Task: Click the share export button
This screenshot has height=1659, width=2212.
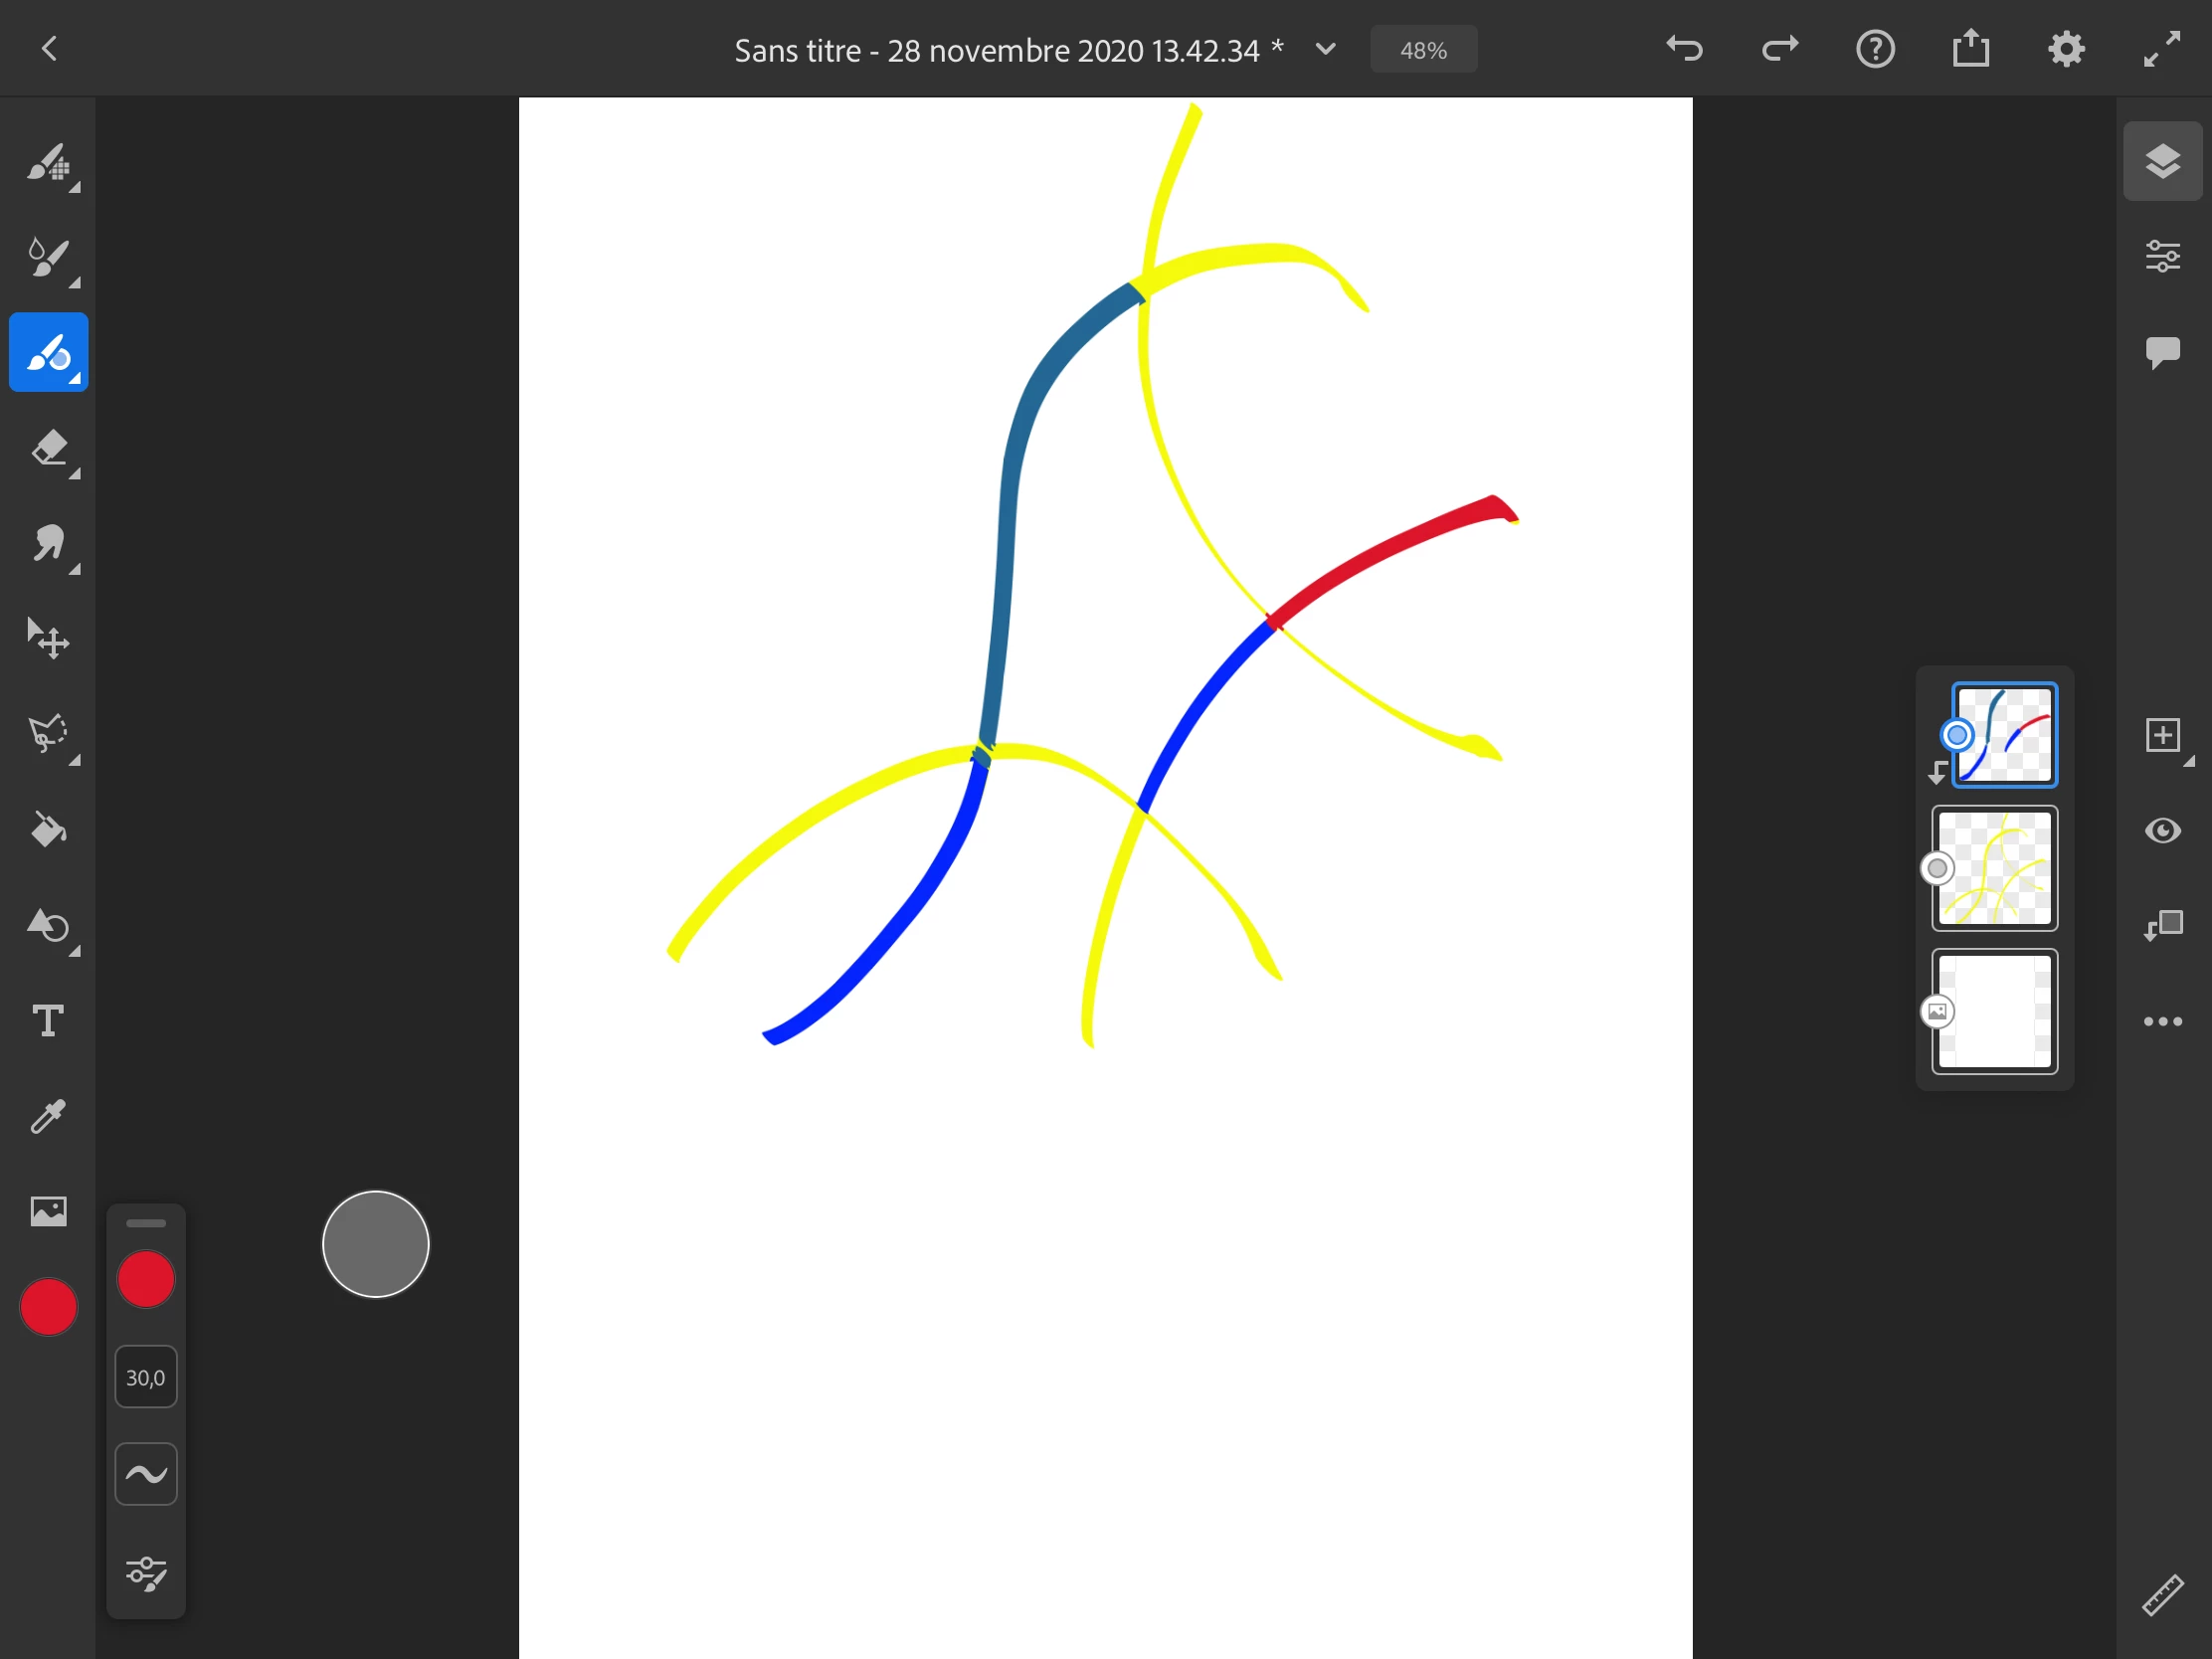Action: coord(1970,49)
